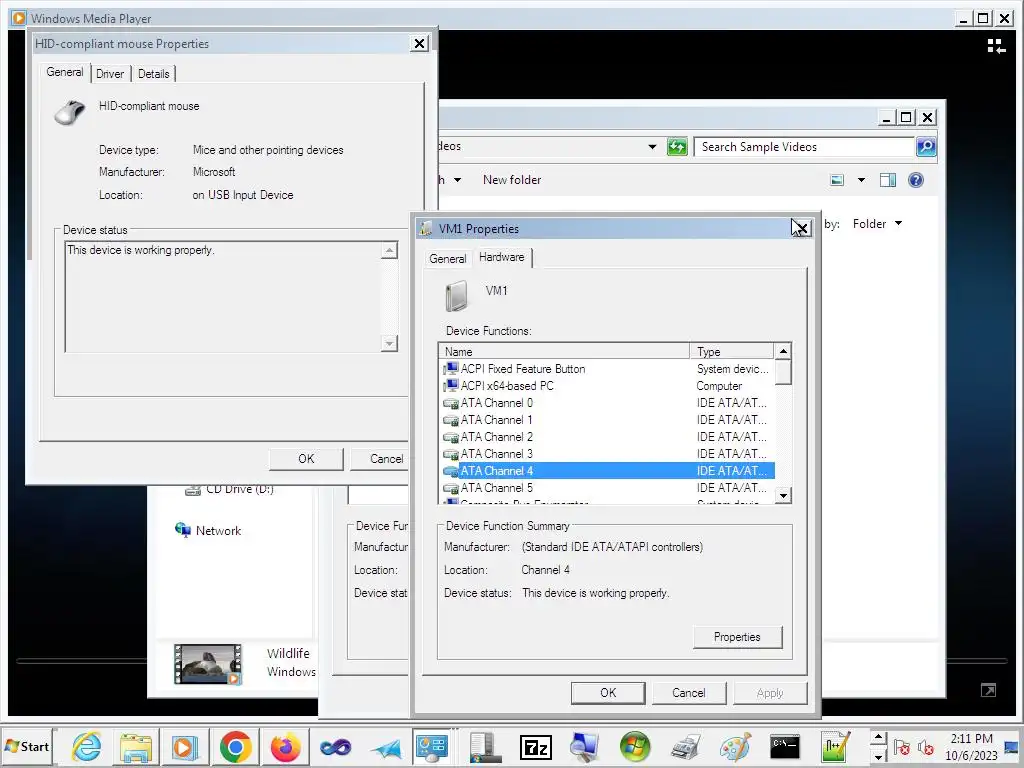The width and height of the screenshot is (1024, 768).
Task: Open the Windows flag orb taskbar icon
Action: (x=635, y=746)
